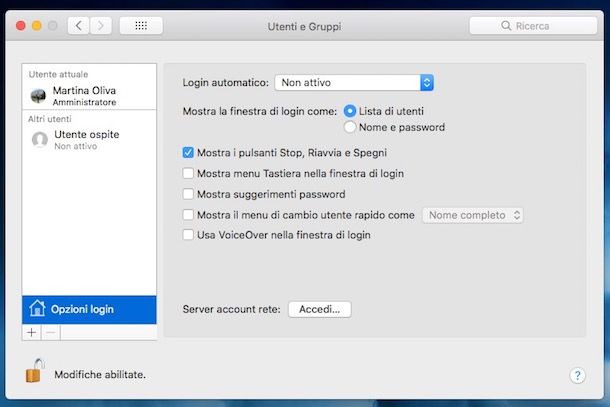Show all preferences grid icon

141,26
